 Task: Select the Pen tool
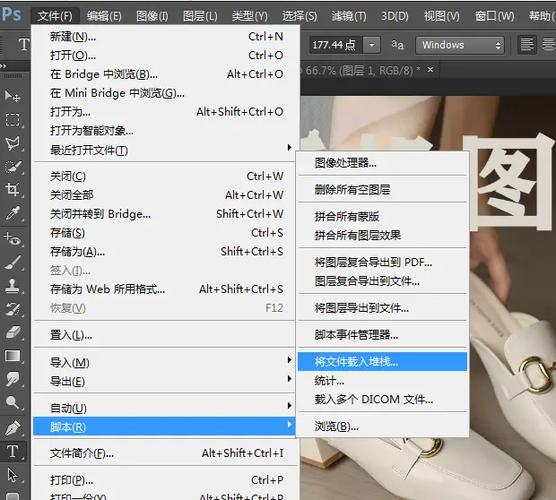tap(13, 428)
